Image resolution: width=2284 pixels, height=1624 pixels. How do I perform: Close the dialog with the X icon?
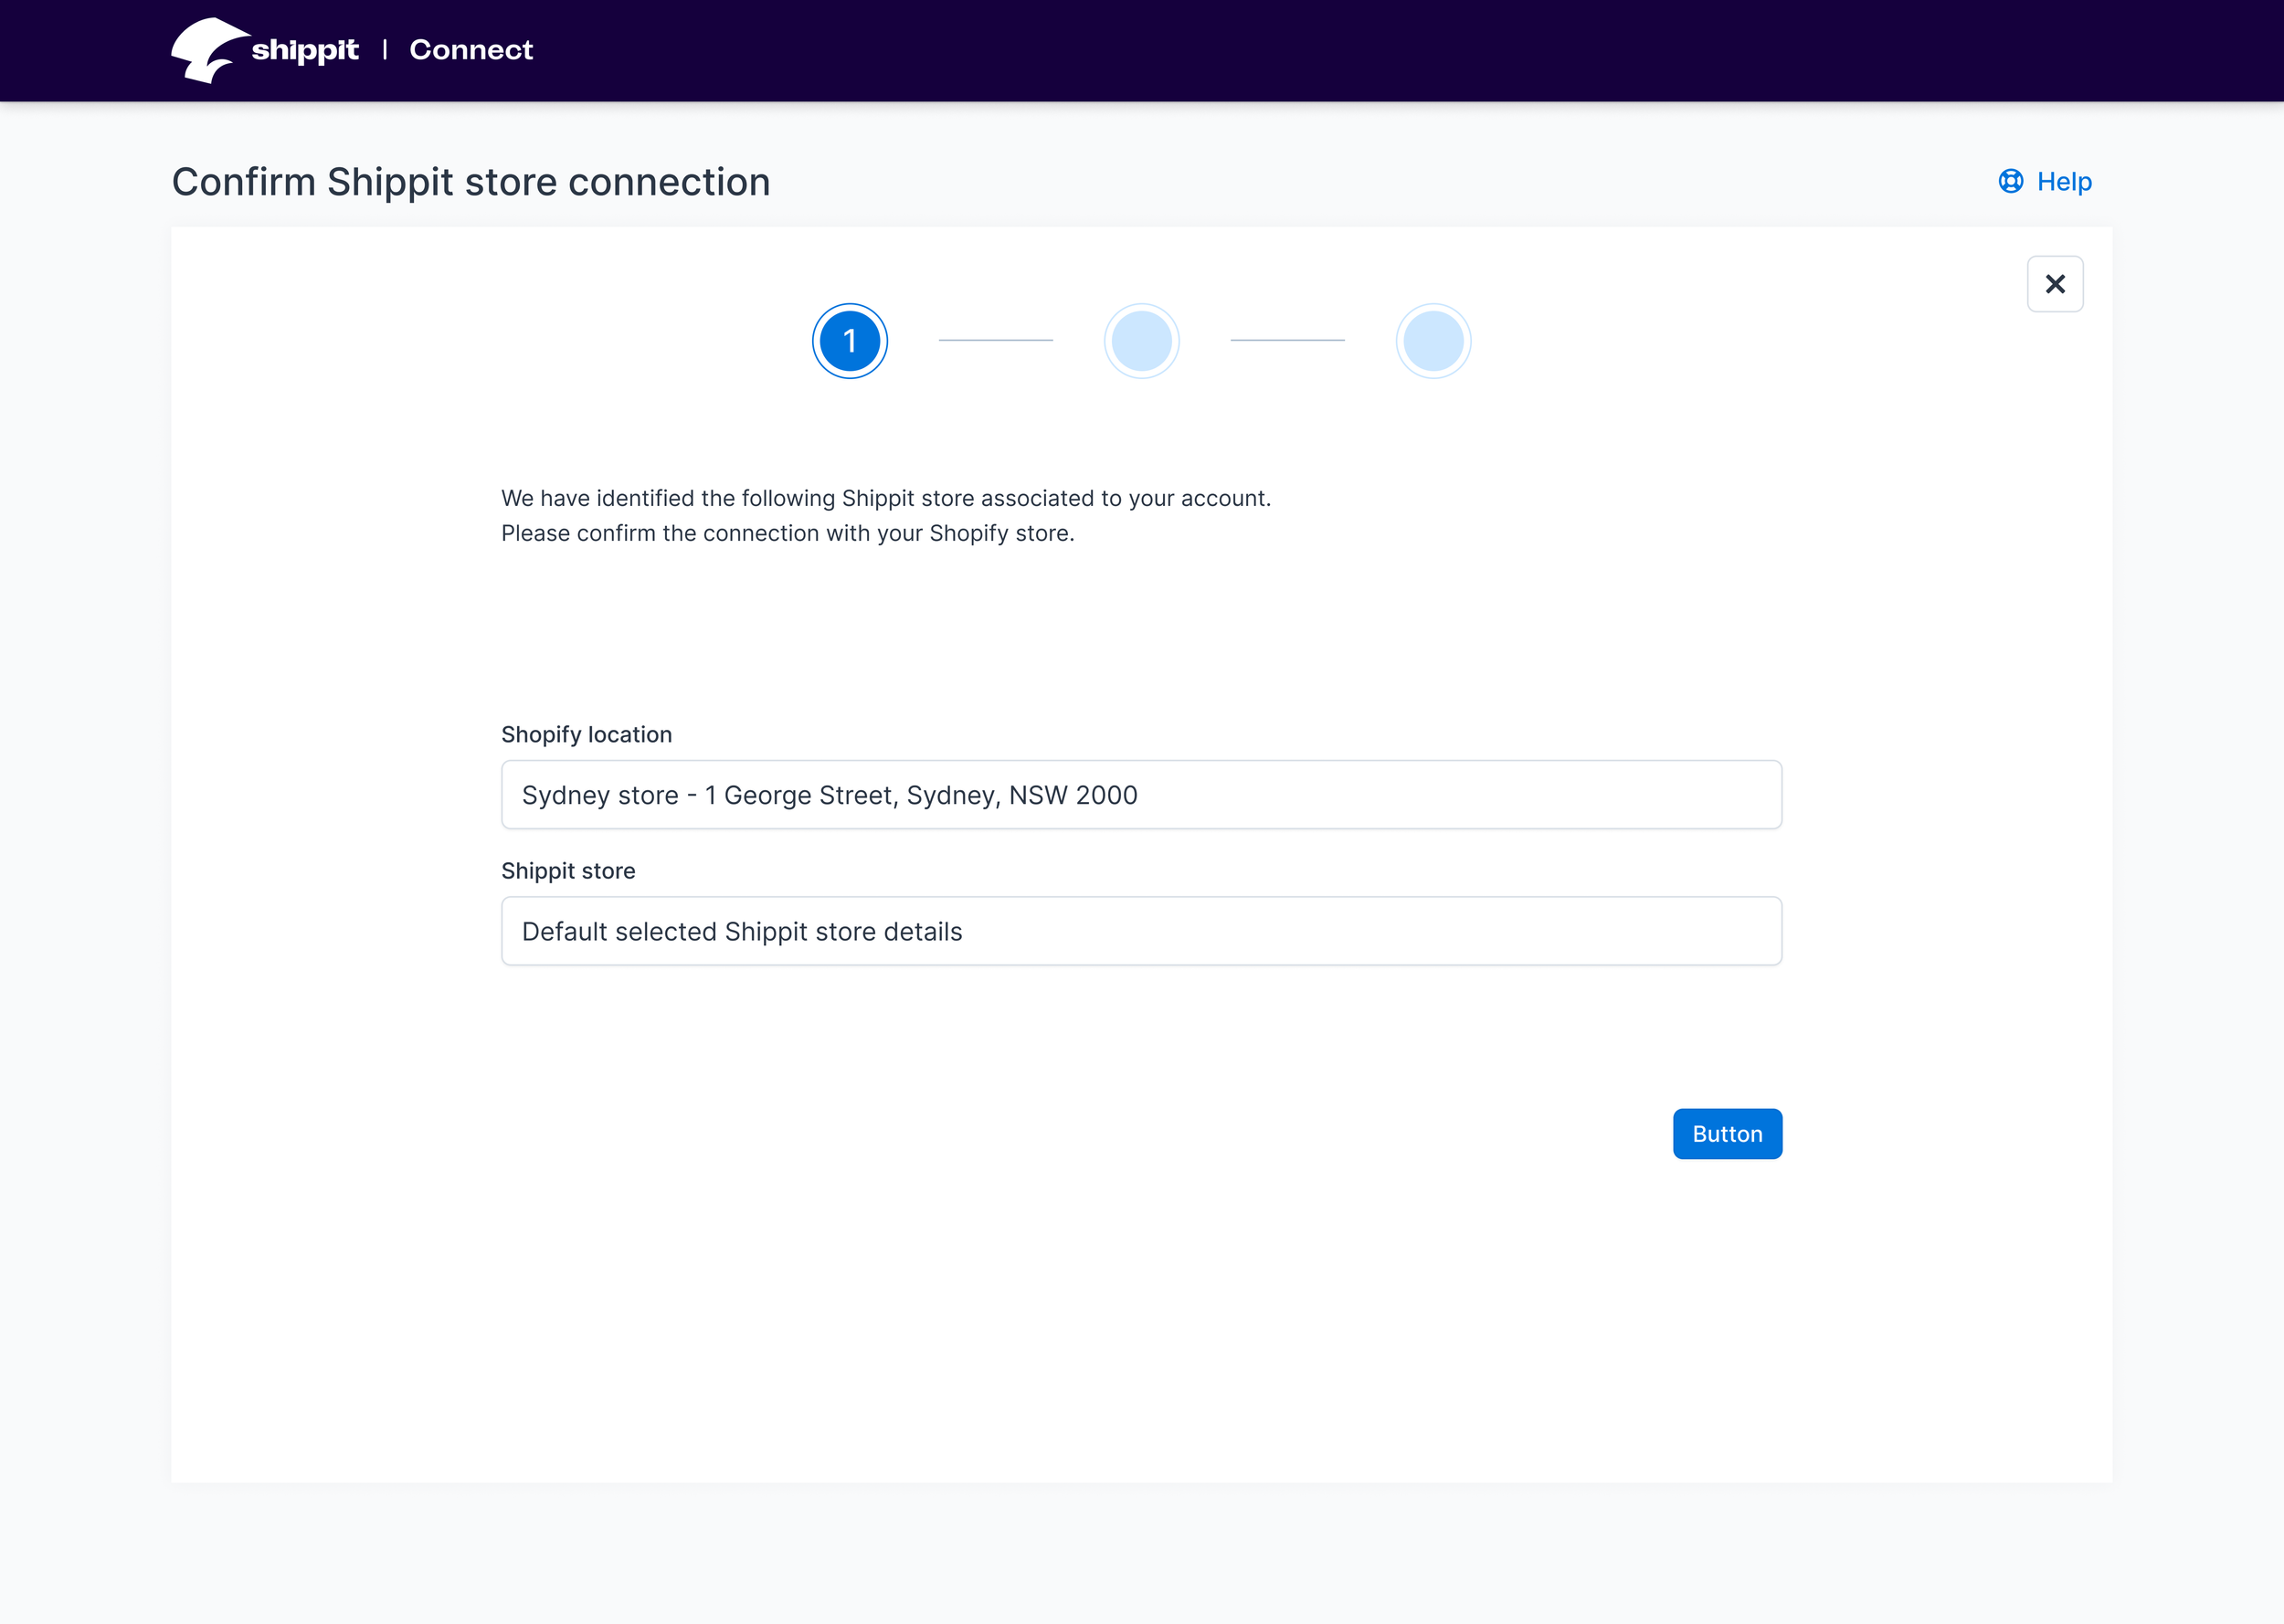pyautogui.click(x=2054, y=284)
